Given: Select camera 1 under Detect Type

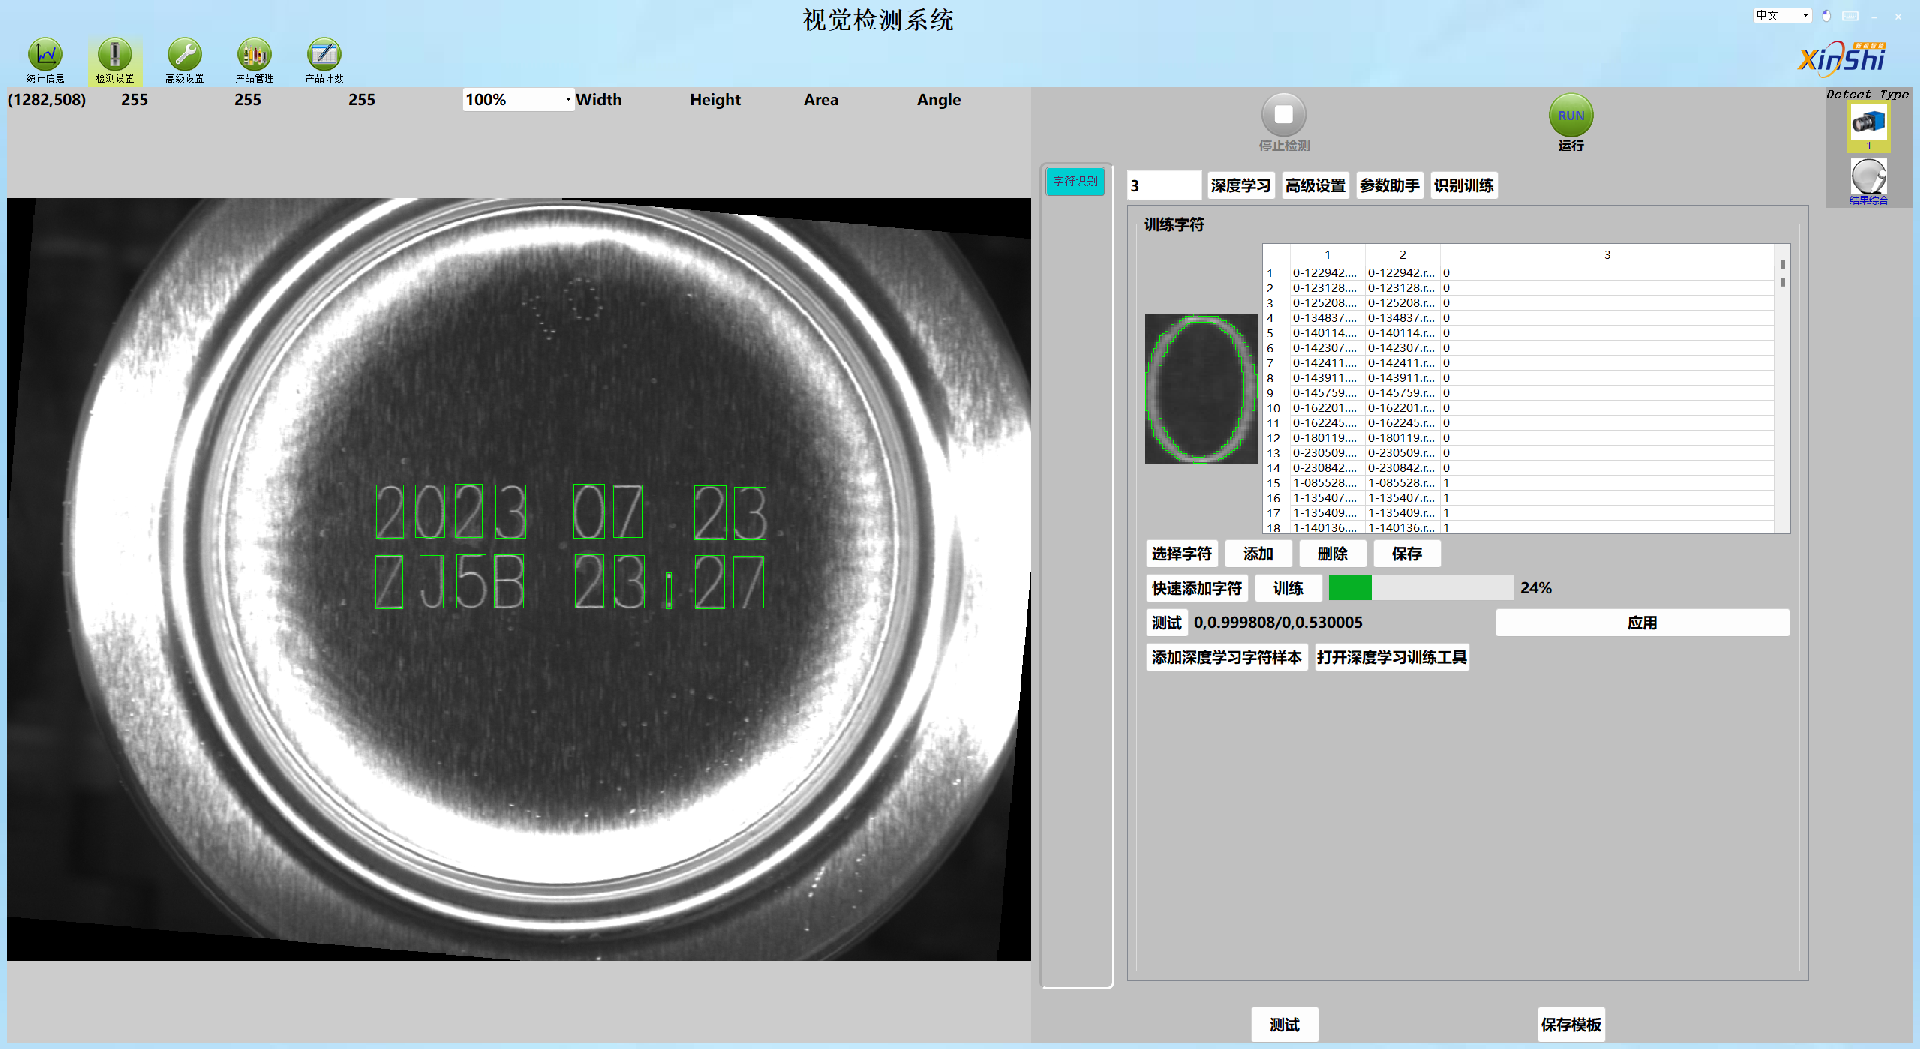Looking at the screenshot, I should (1868, 125).
